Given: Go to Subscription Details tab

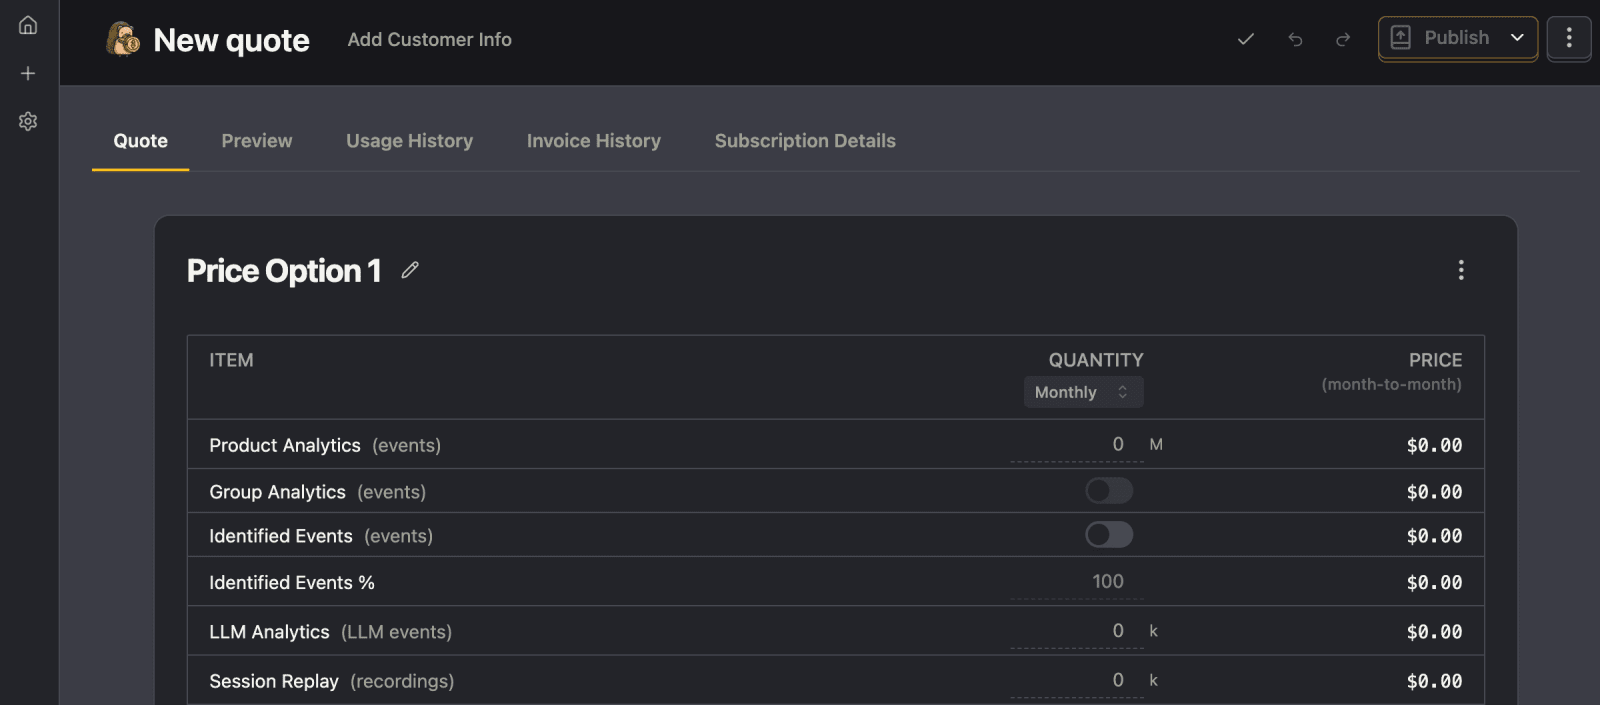Looking at the screenshot, I should 805,141.
